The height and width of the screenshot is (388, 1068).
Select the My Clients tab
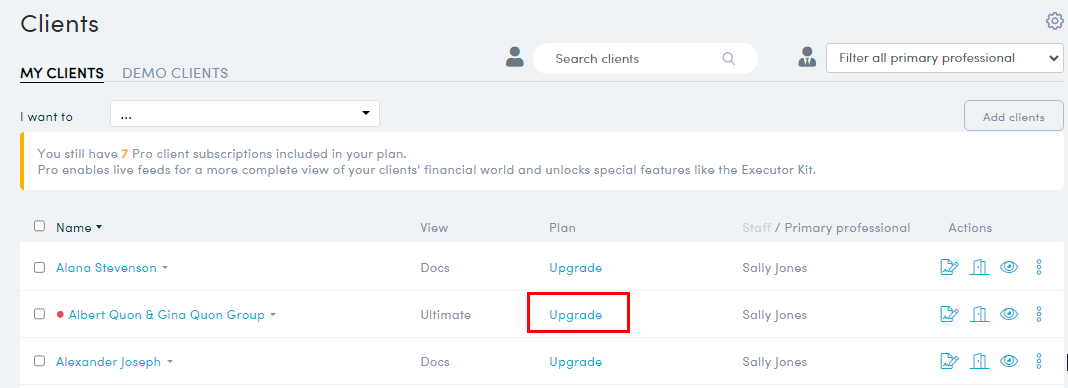tap(62, 73)
